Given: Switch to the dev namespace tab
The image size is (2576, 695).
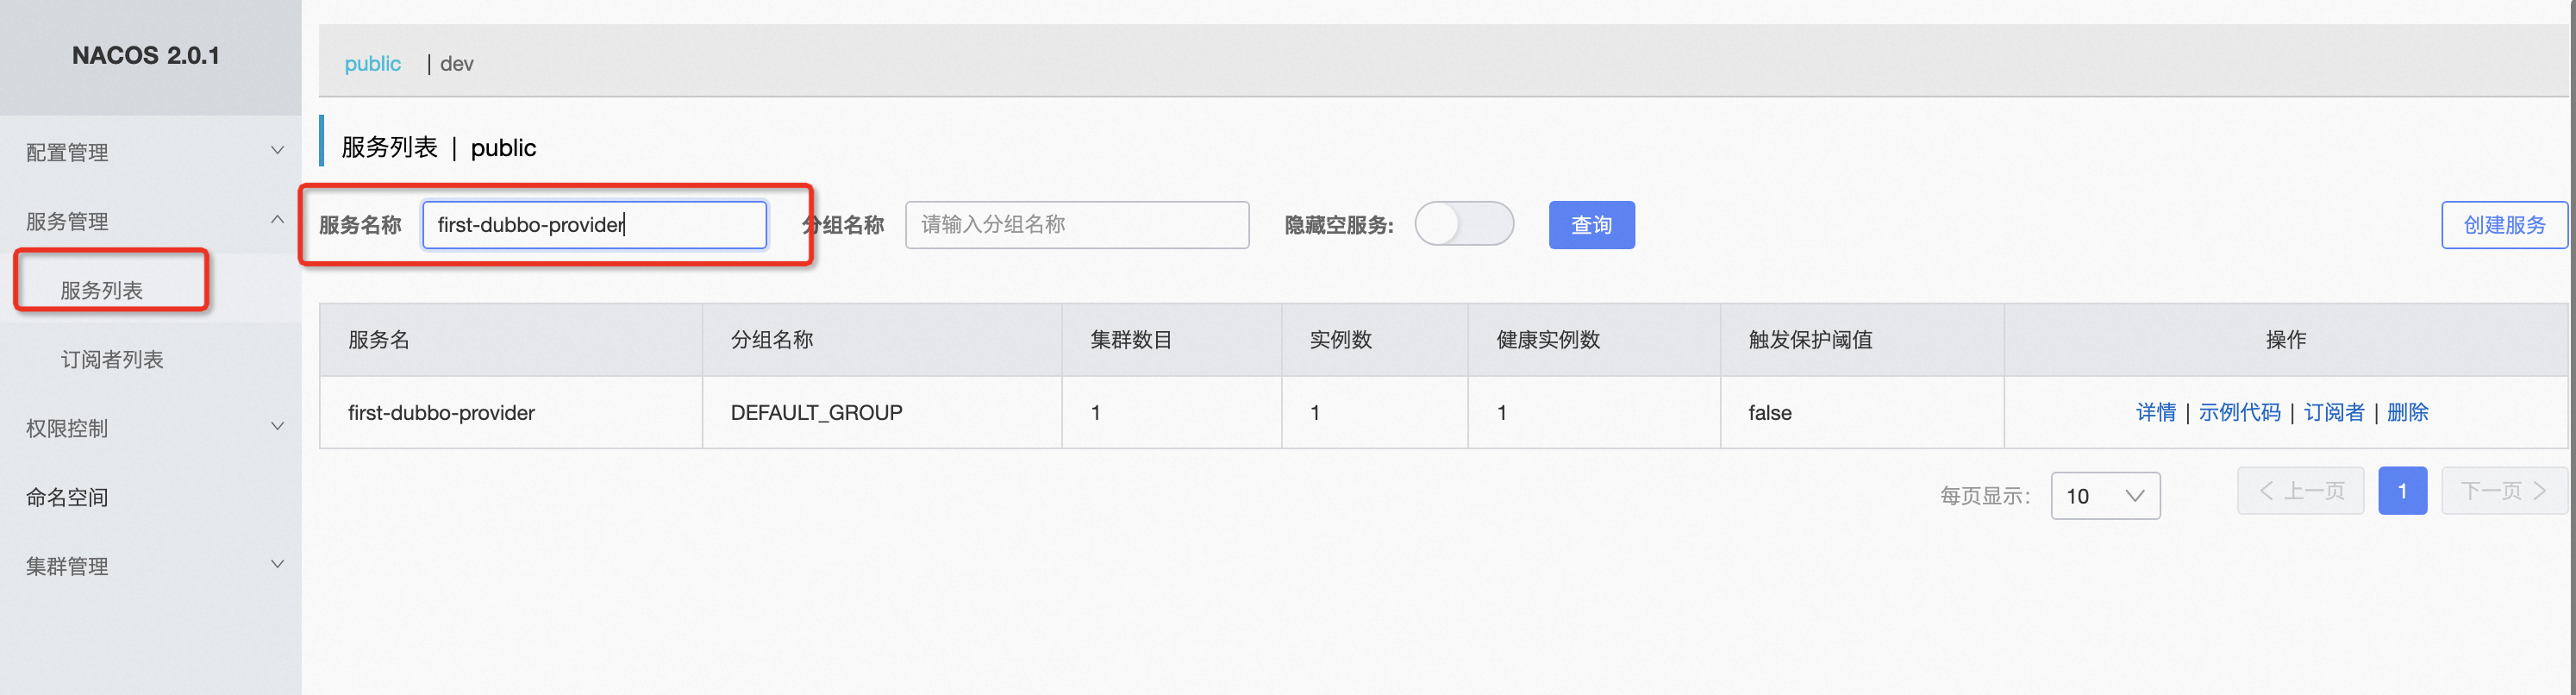Looking at the screenshot, I should click(457, 64).
